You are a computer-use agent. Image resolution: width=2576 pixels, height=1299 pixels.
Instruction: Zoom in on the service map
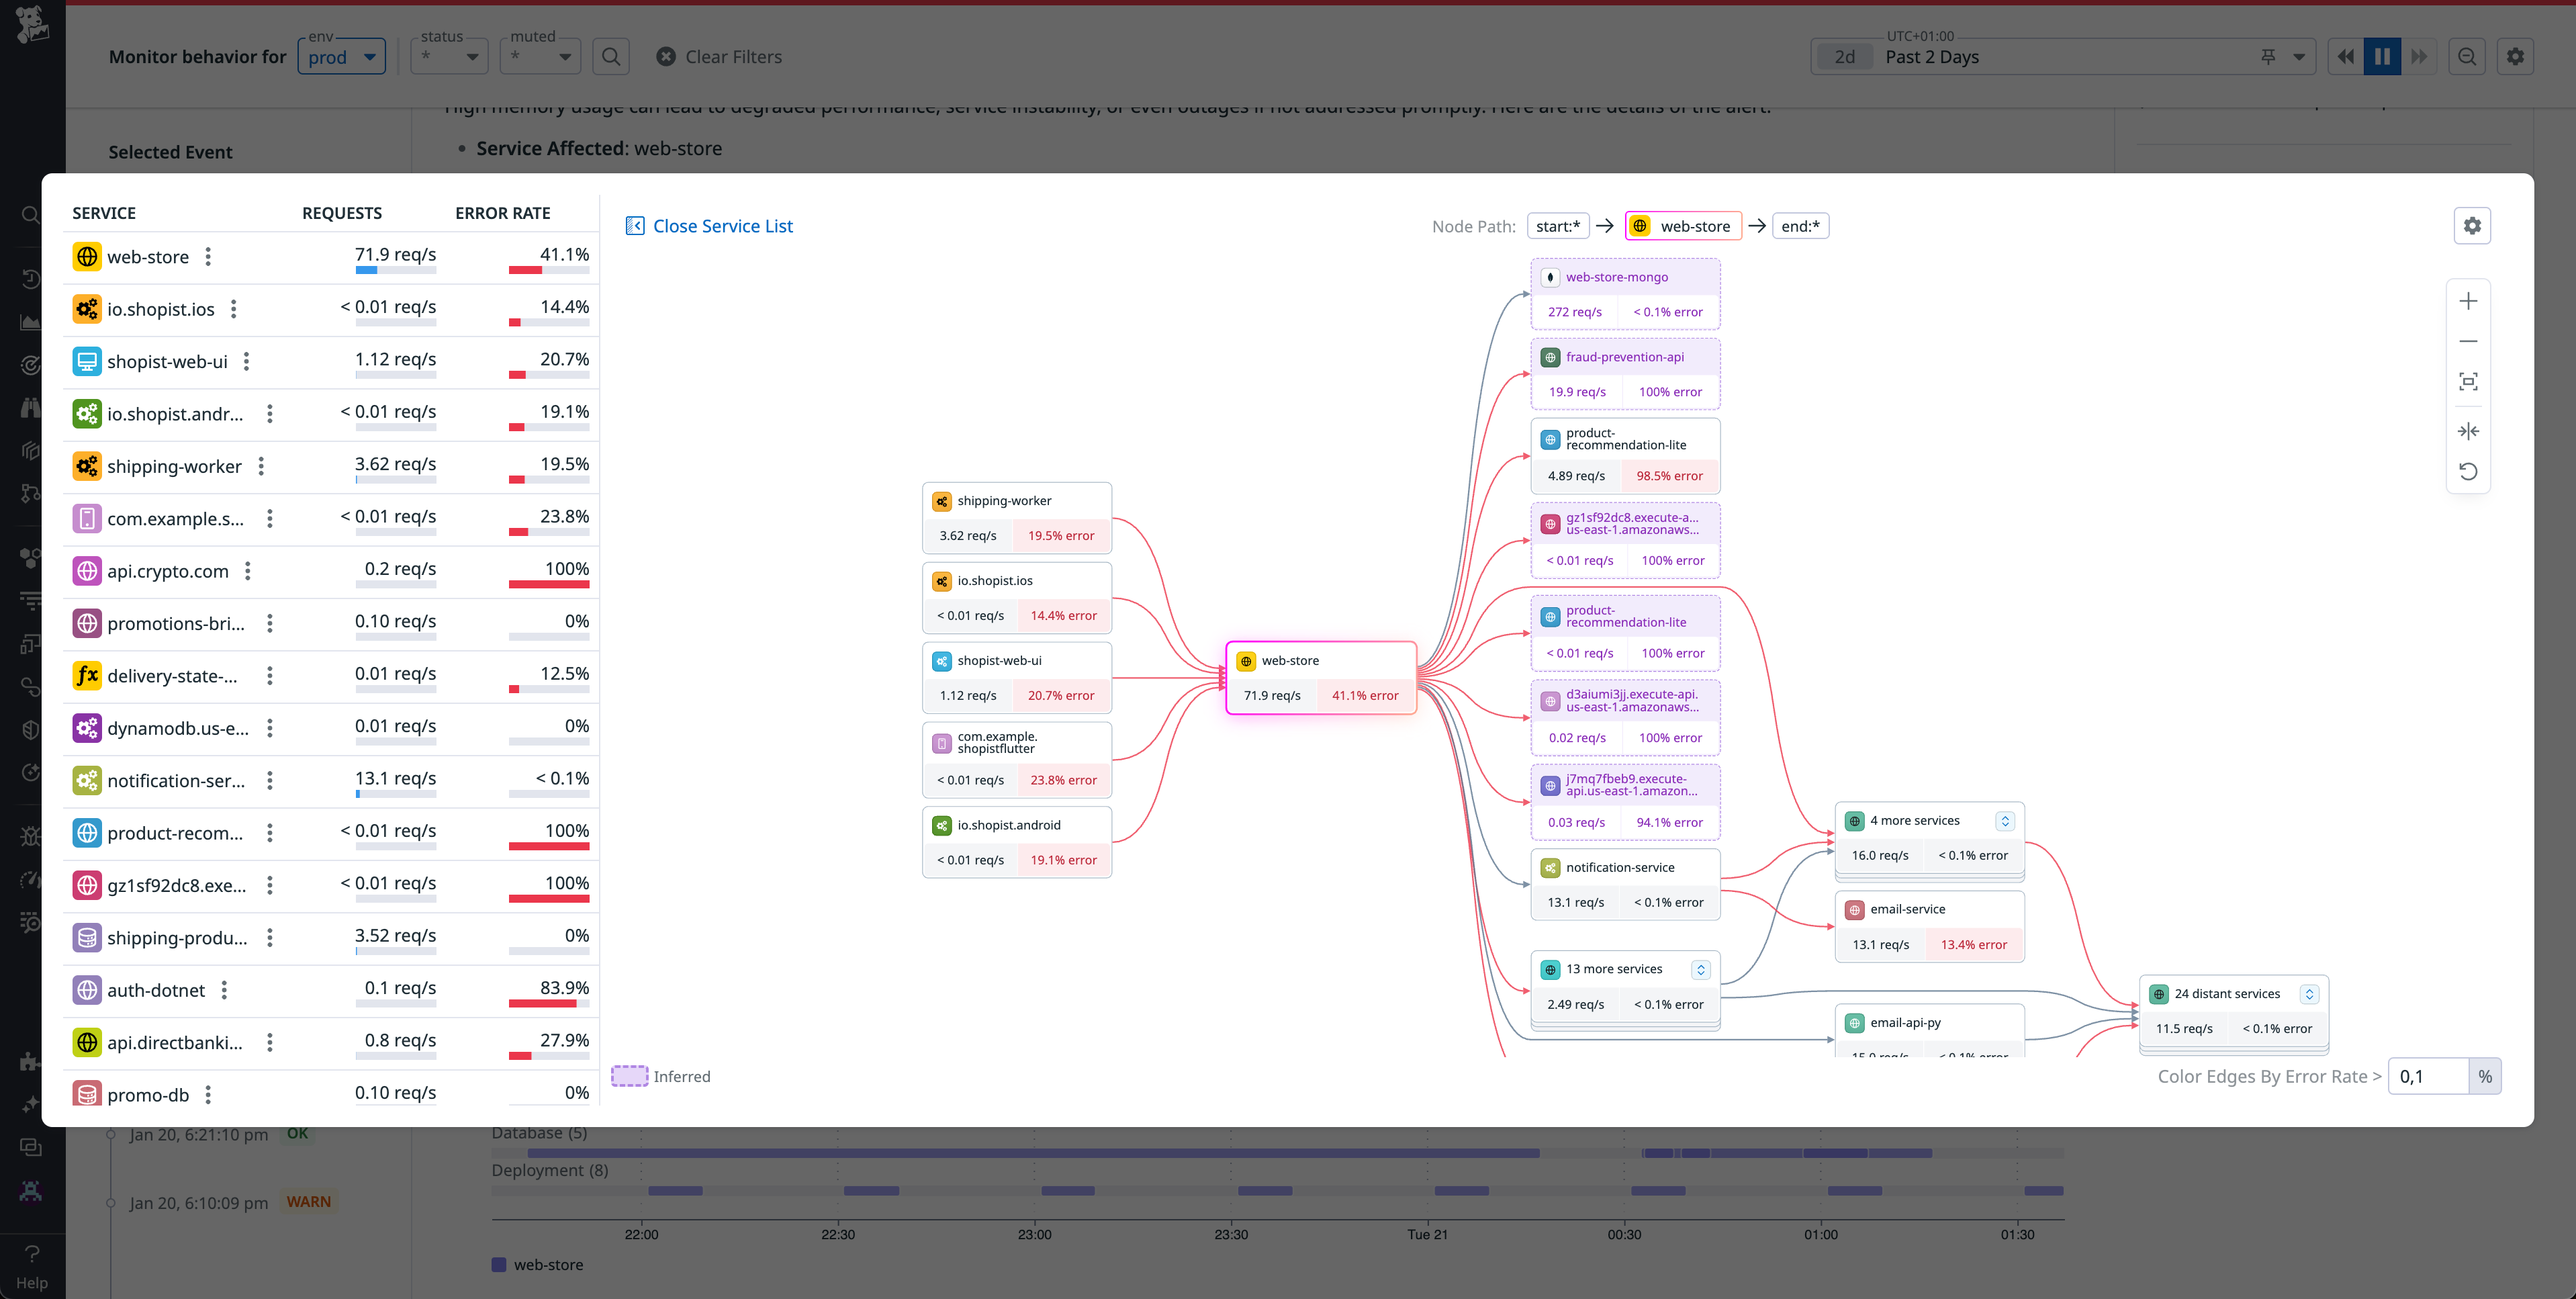click(x=2468, y=300)
